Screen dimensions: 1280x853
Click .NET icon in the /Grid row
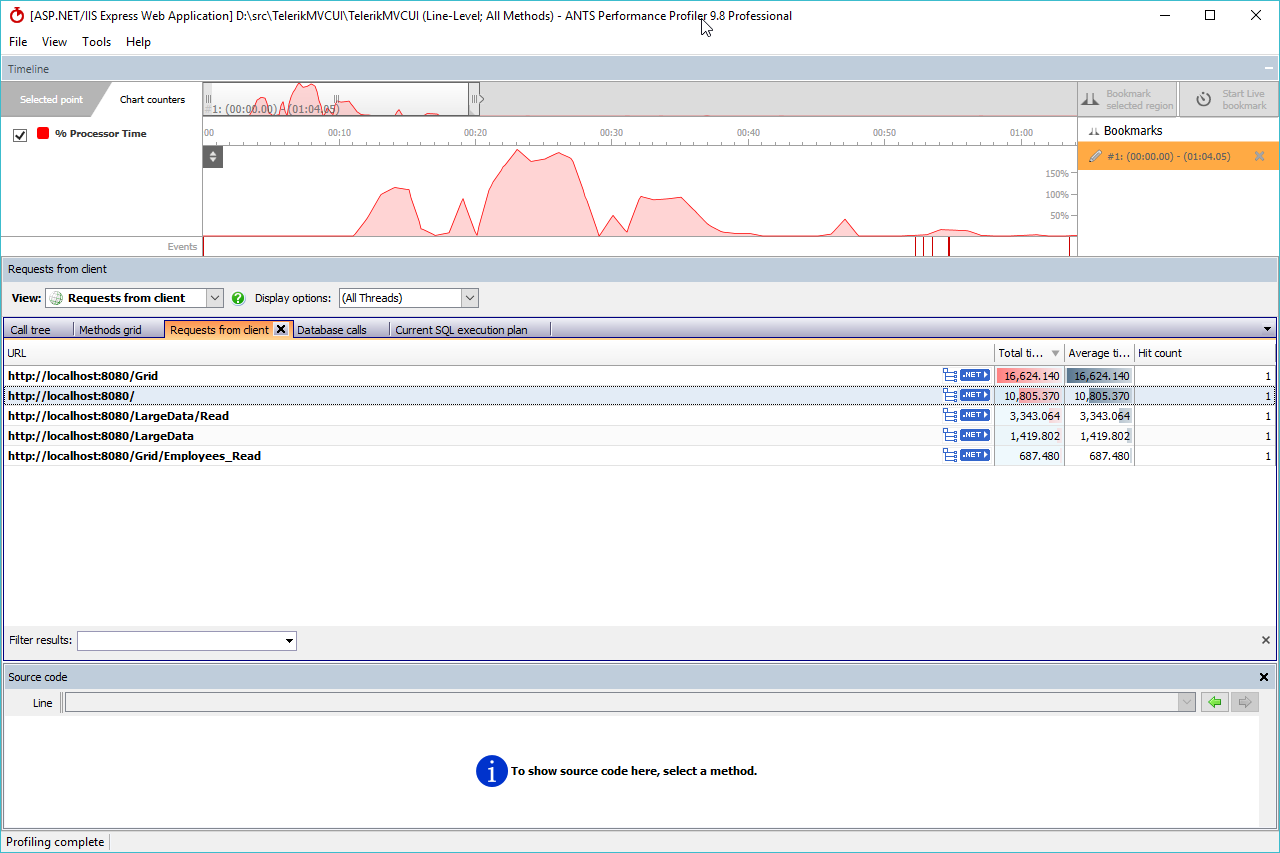(x=974, y=375)
